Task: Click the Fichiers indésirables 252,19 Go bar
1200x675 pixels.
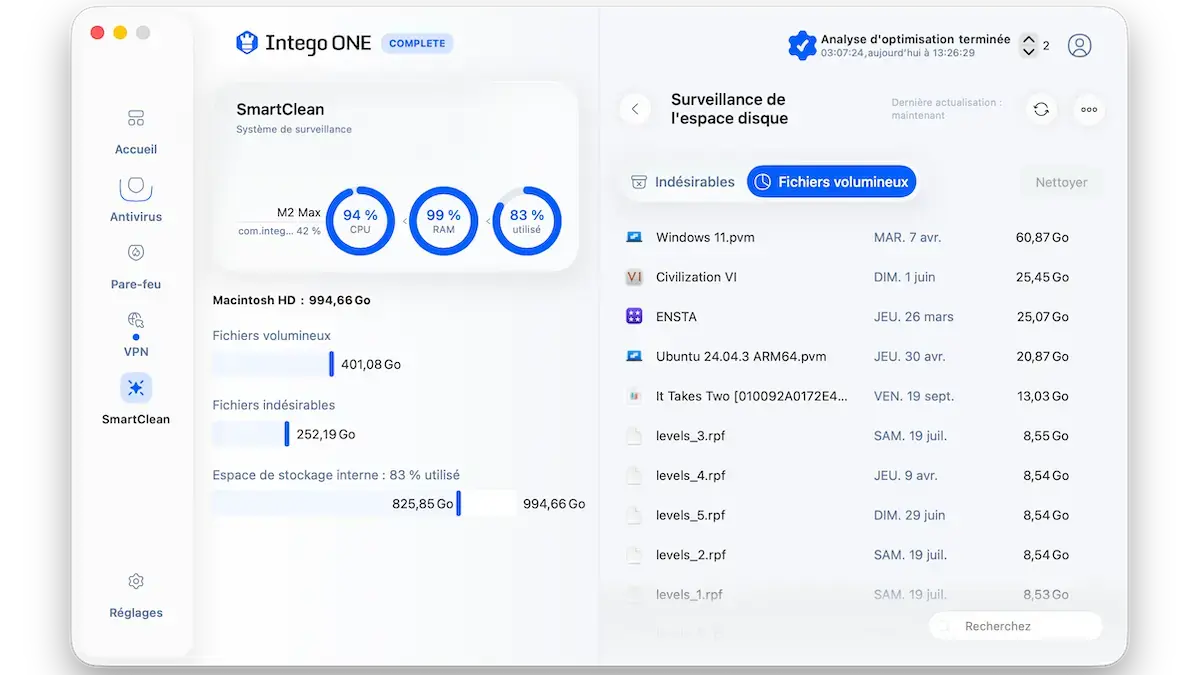Action: (251, 434)
